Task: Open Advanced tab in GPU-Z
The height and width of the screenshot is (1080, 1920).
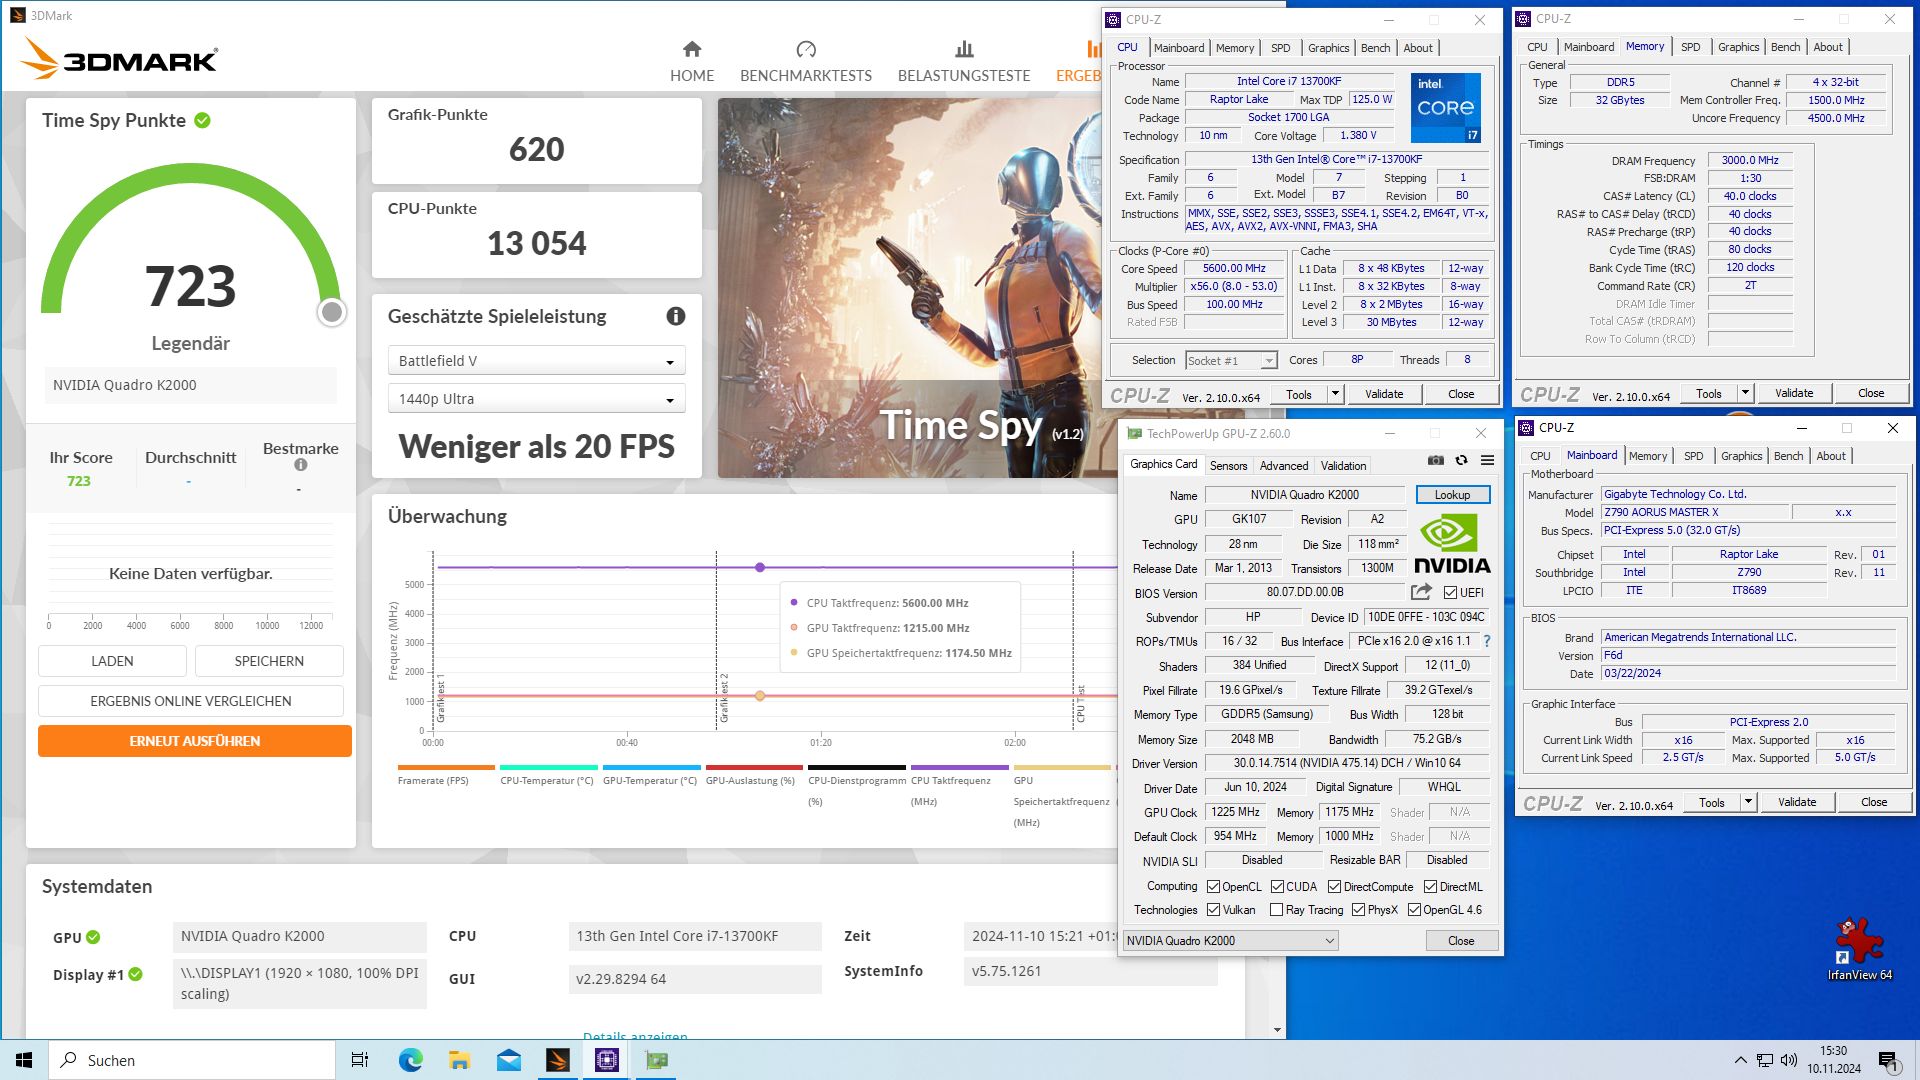Action: click(1284, 466)
